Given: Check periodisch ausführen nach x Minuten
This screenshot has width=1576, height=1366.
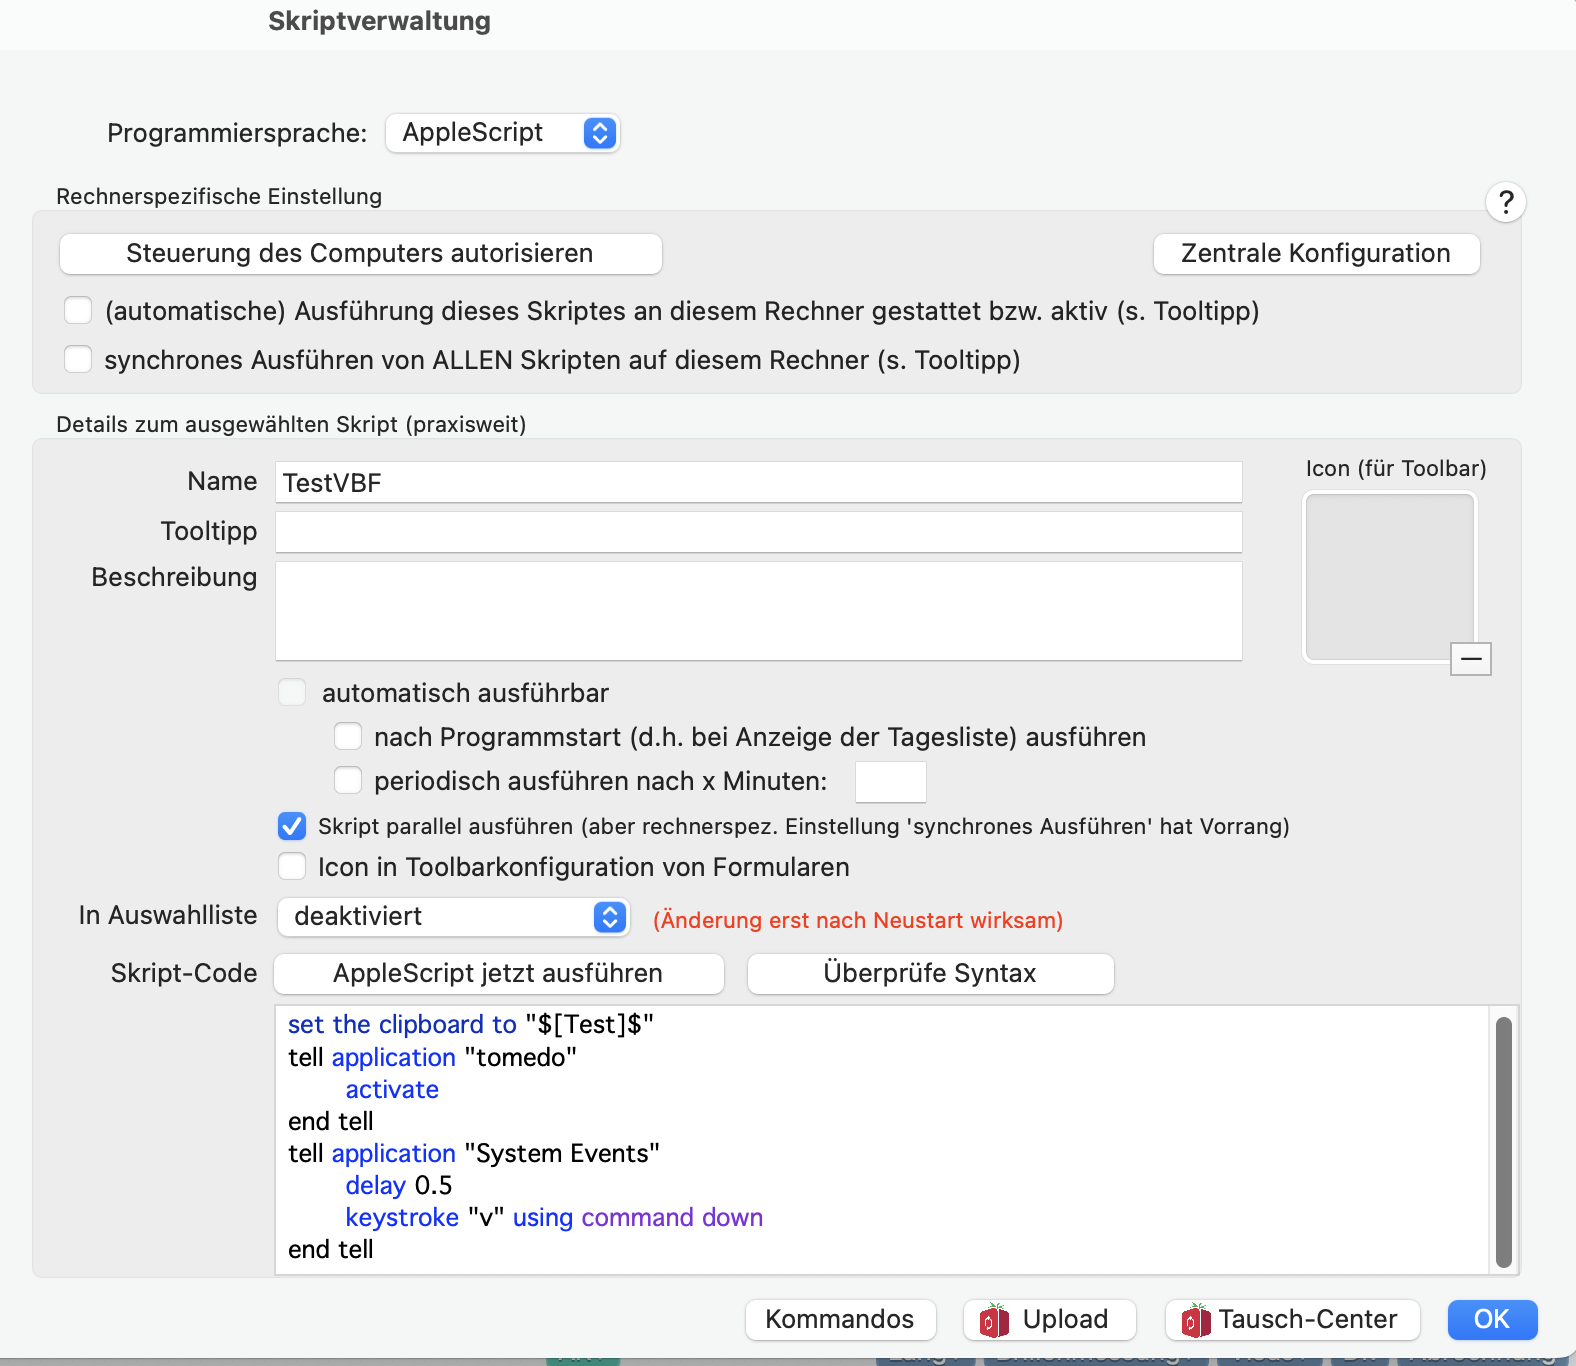Looking at the screenshot, I should 348,780.
